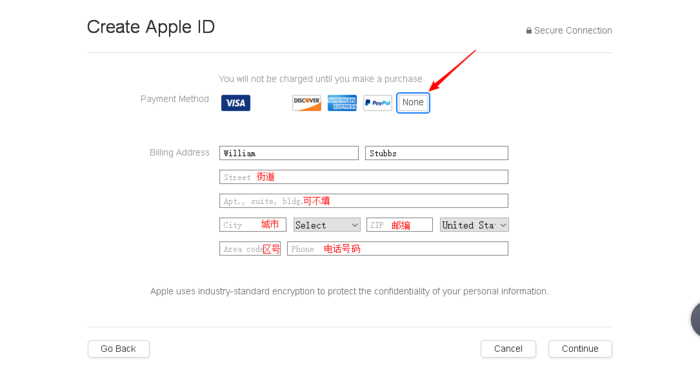Click the Apt., suite, bldg. field
Screen dimensions: 700x366
(x=364, y=201)
